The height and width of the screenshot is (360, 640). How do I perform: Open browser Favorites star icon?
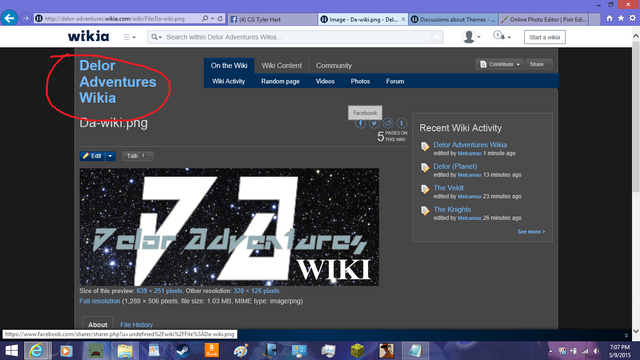(621, 18)
